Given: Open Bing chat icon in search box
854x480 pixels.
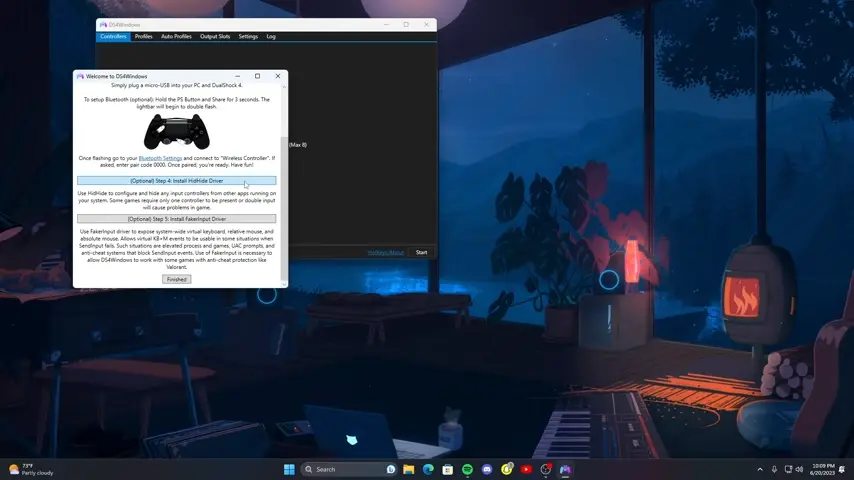Looking at the screenshot, I should click(x=391, y=470).
